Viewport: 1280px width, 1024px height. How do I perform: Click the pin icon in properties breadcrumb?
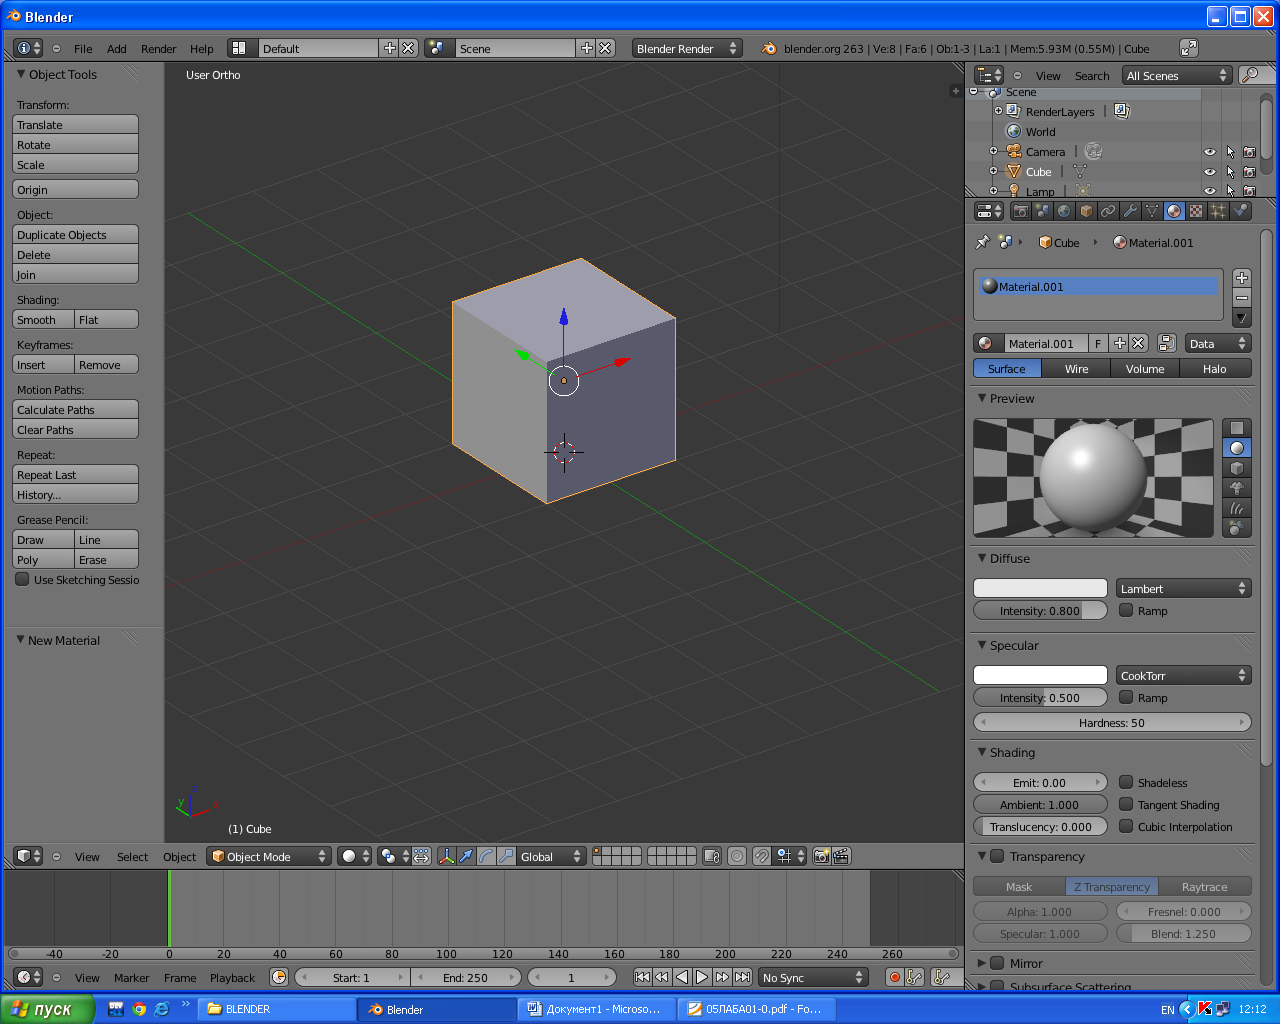982,242
